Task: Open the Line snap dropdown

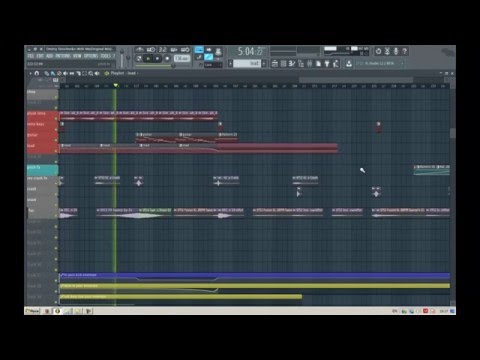Action: 213,65
